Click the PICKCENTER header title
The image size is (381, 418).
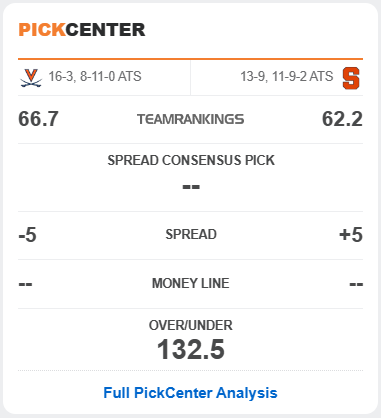coord(82,30)
